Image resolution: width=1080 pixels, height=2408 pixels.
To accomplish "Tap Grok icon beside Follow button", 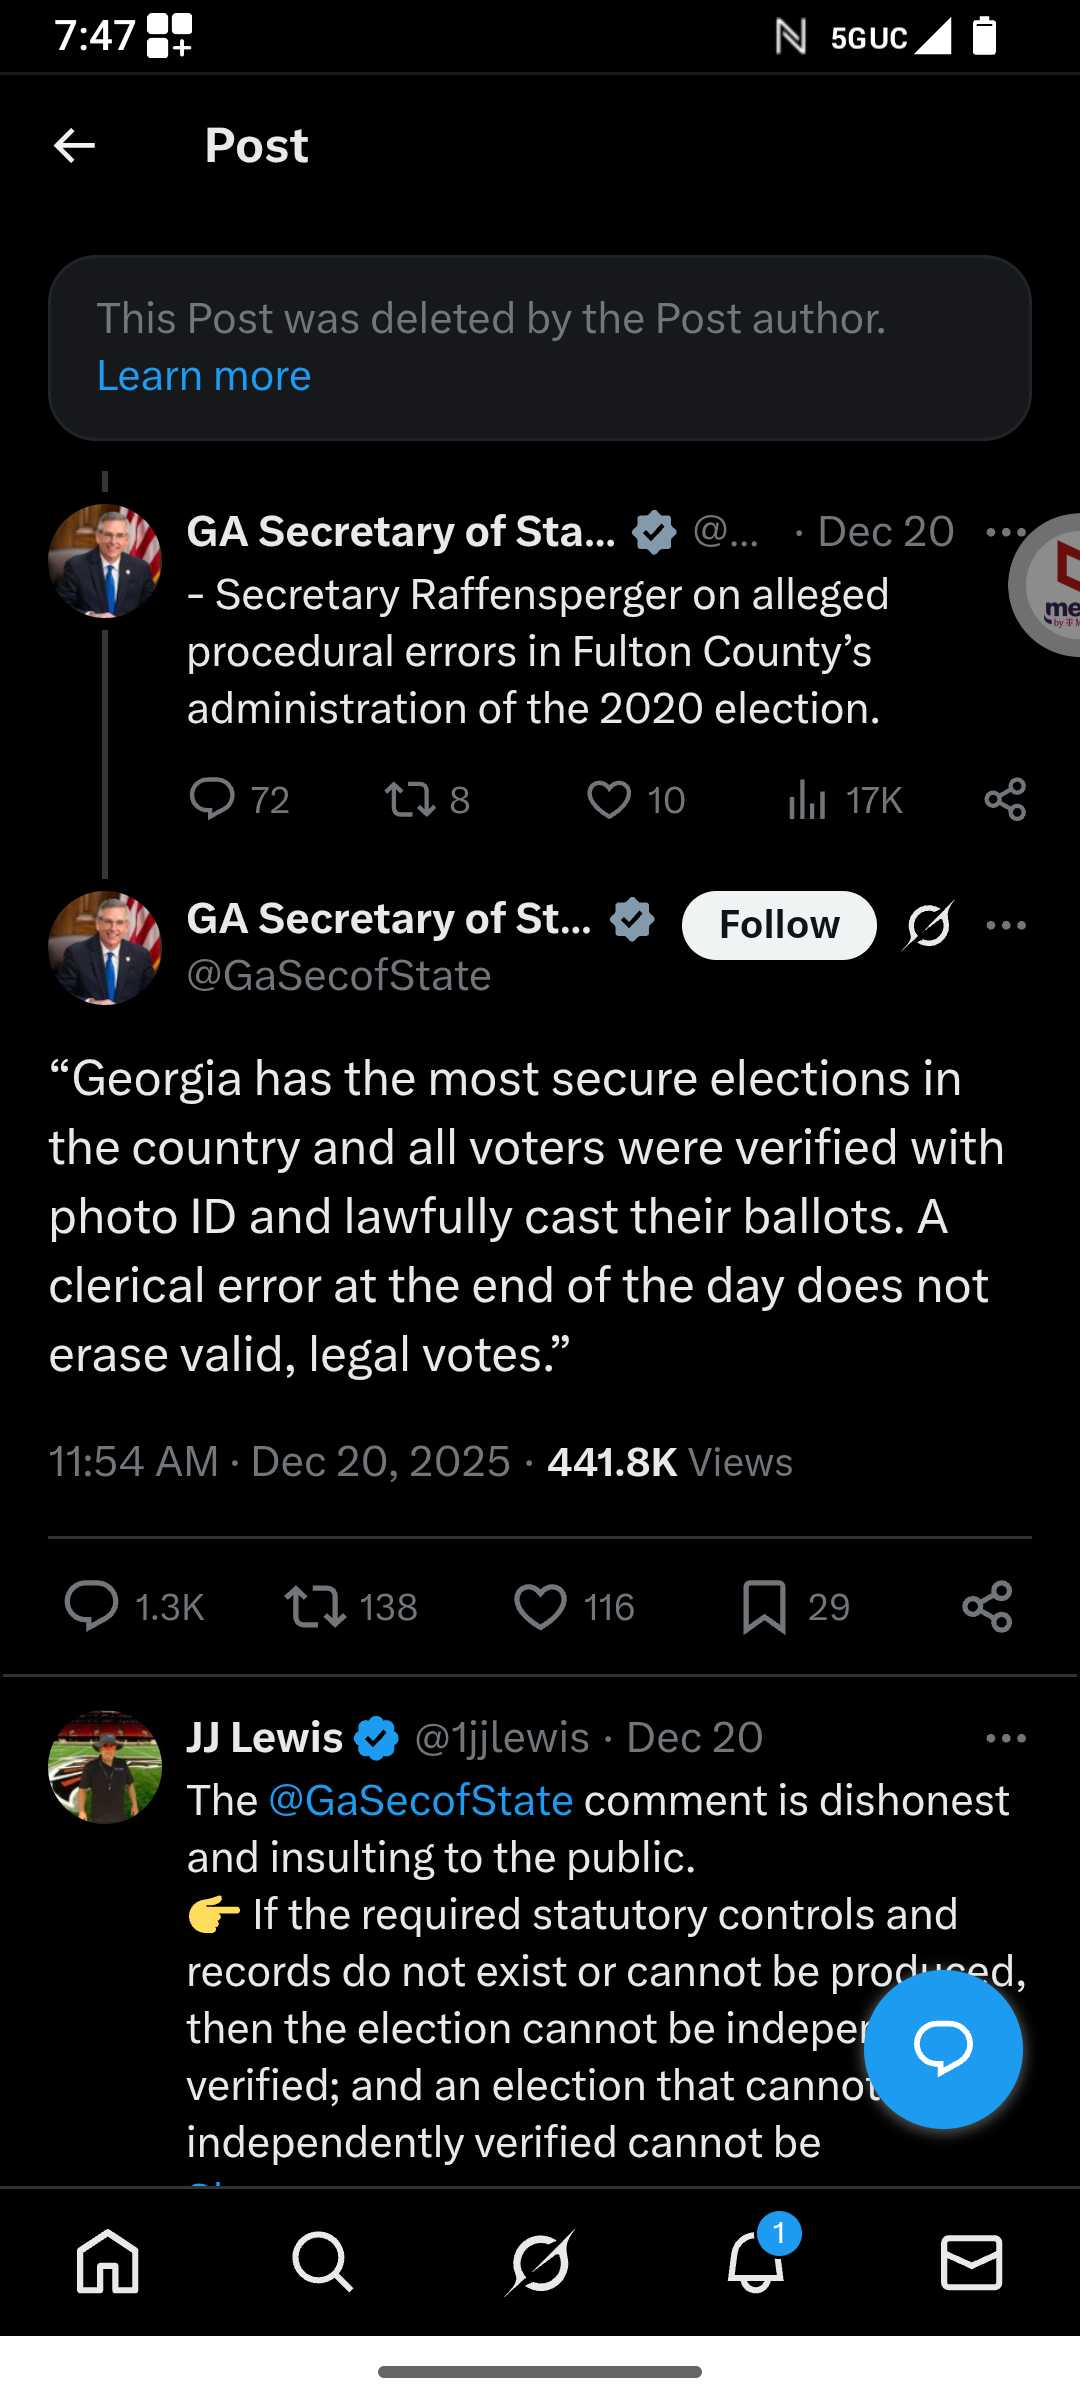I will click(929, 925).
